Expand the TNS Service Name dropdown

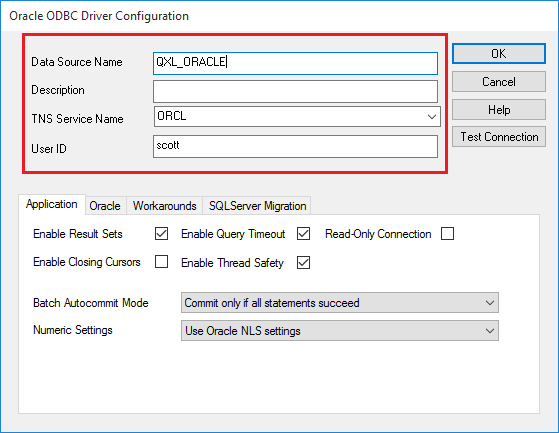click(297, 117)
